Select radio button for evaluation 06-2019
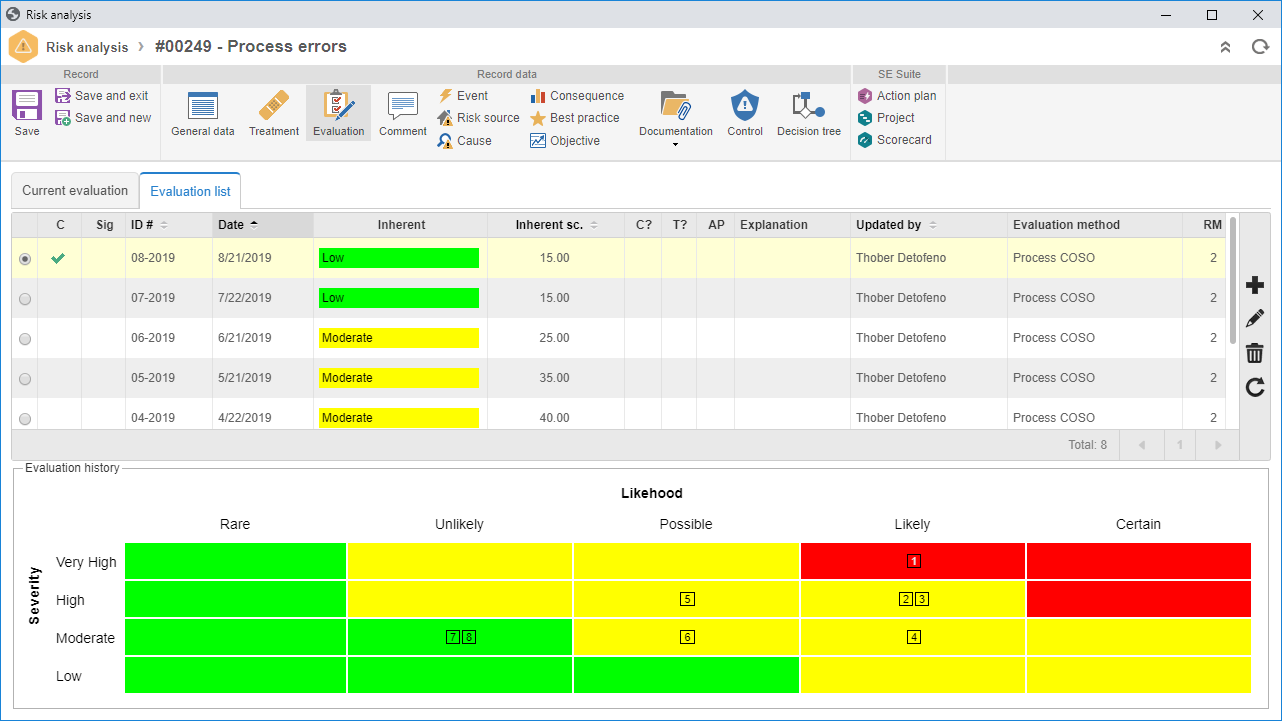The width and height of the screenshot is (1282, 721). coord(25,339)
